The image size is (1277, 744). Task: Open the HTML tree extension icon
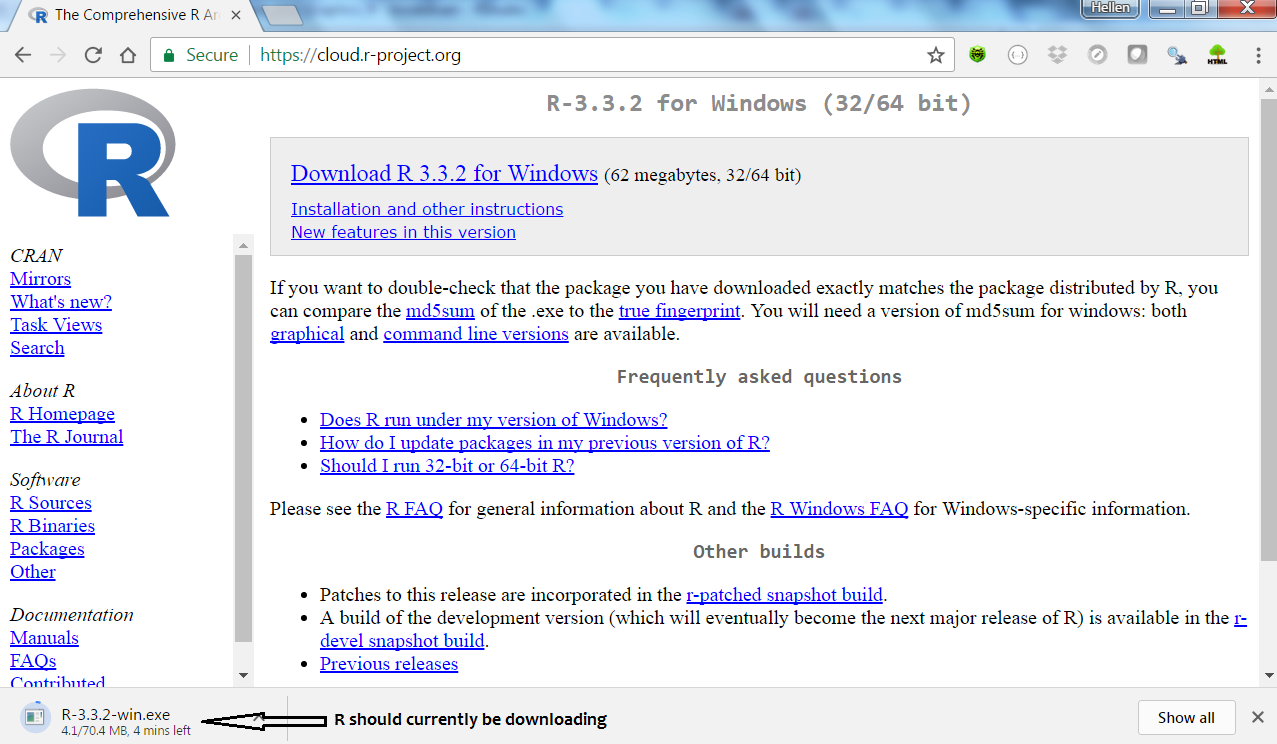[x=1217, y=56]
